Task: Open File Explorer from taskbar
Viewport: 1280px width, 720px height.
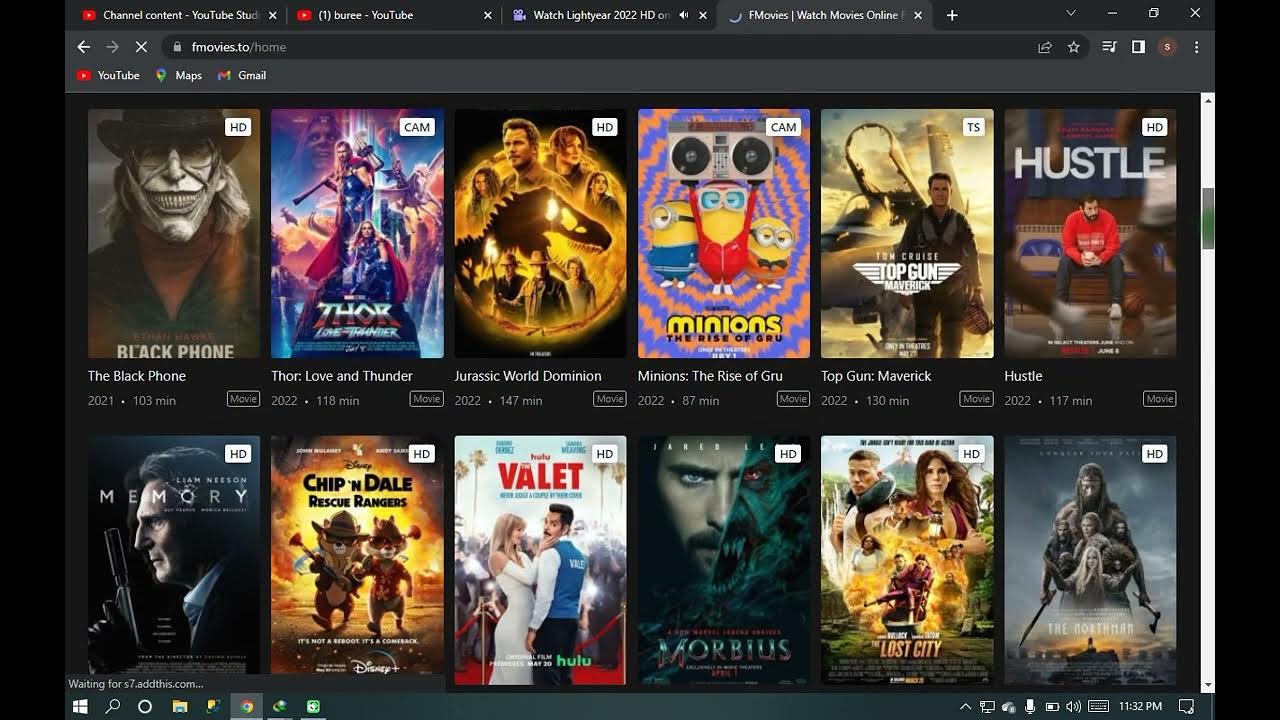Action: pos(180,706)
